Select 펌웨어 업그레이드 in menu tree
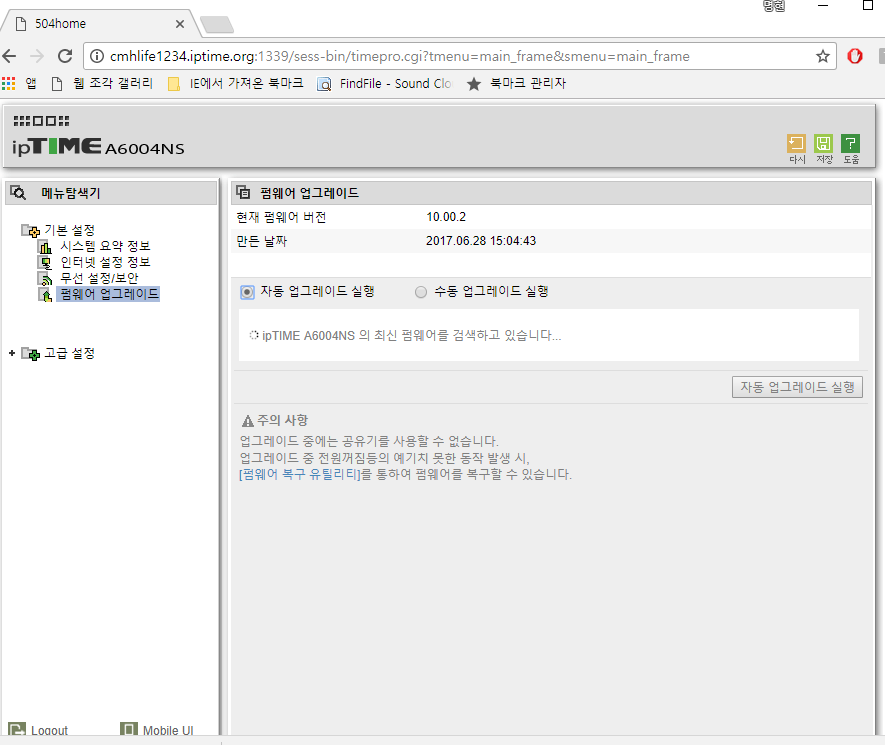The height and width of the screenshot is (745, 885). [x=108, y=294]
